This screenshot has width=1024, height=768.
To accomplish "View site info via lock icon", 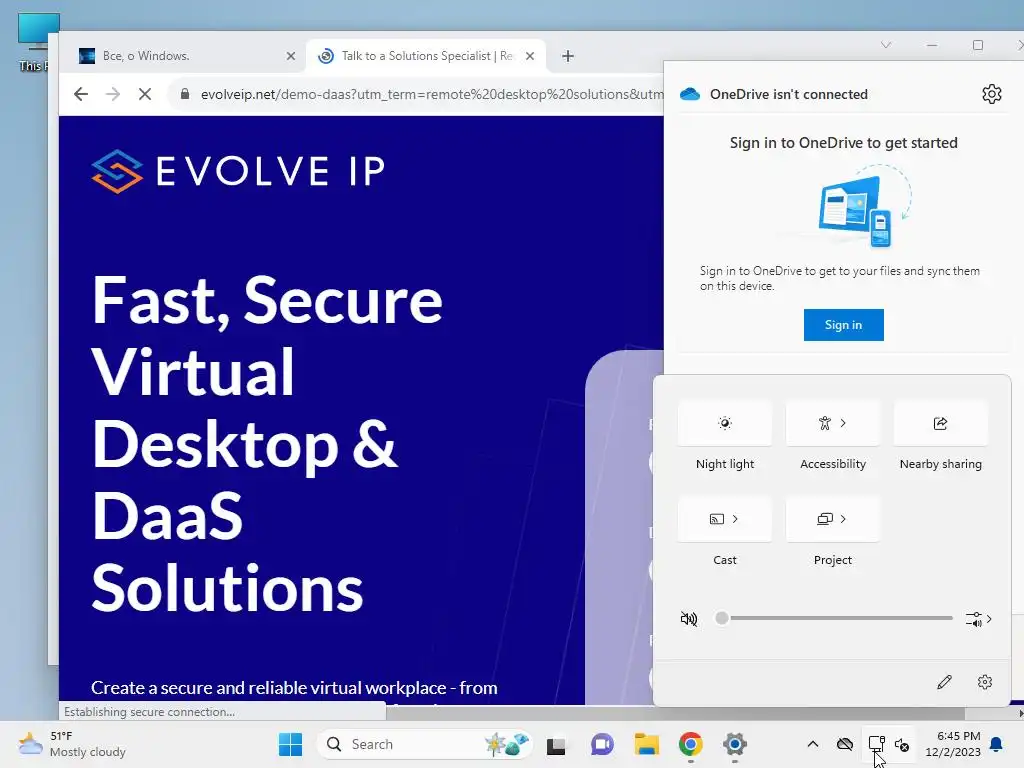I will point(185,94).
